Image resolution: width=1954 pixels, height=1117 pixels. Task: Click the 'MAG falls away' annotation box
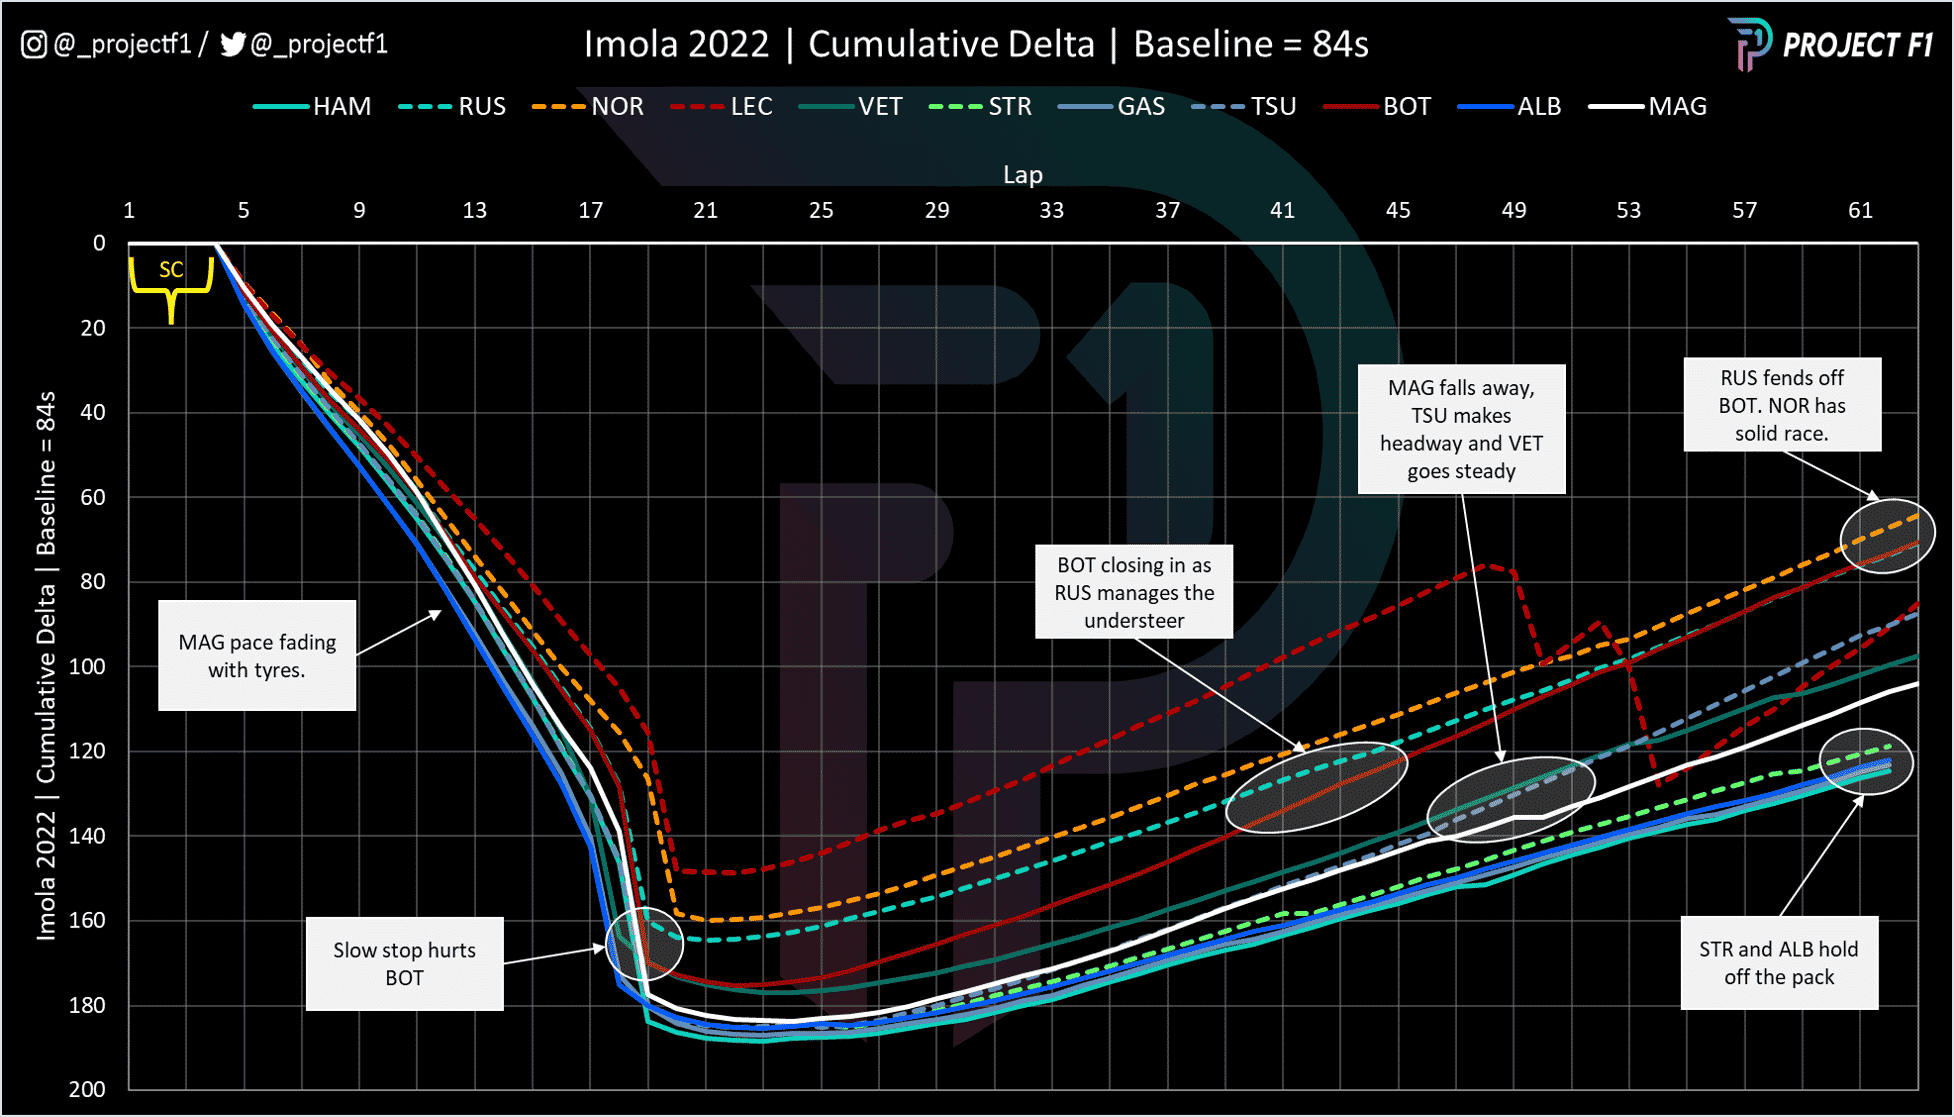point(1461,429)
